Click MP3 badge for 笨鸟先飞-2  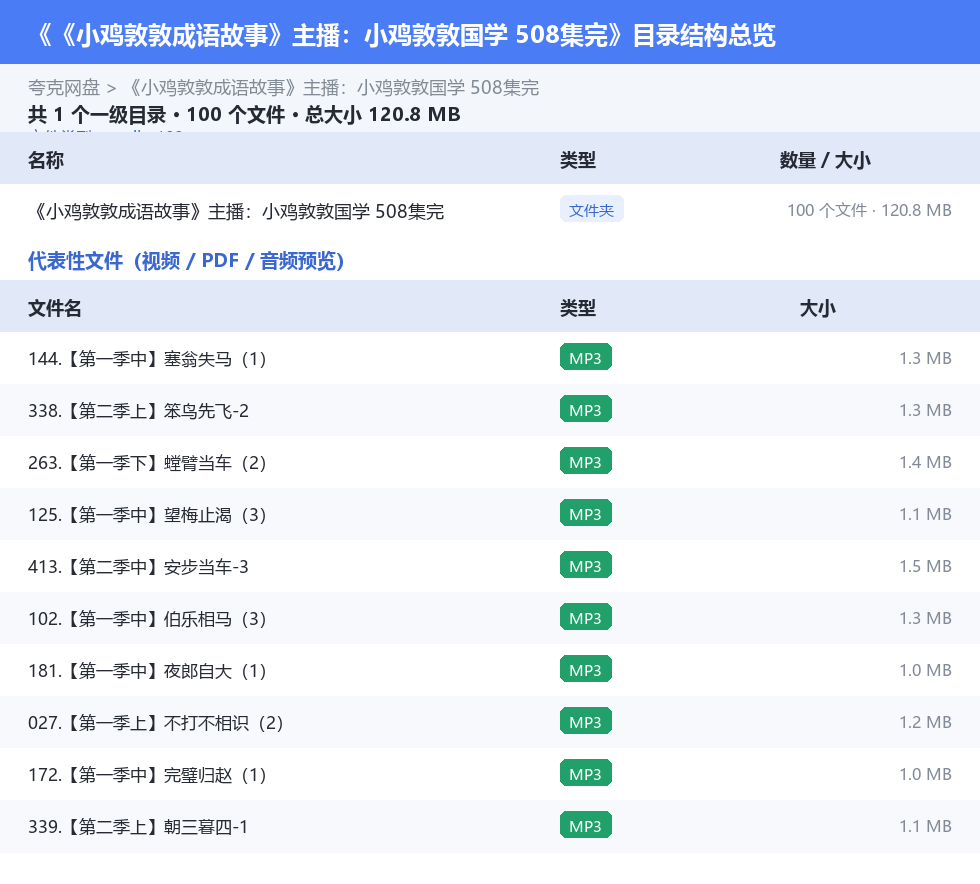point(586,409)
